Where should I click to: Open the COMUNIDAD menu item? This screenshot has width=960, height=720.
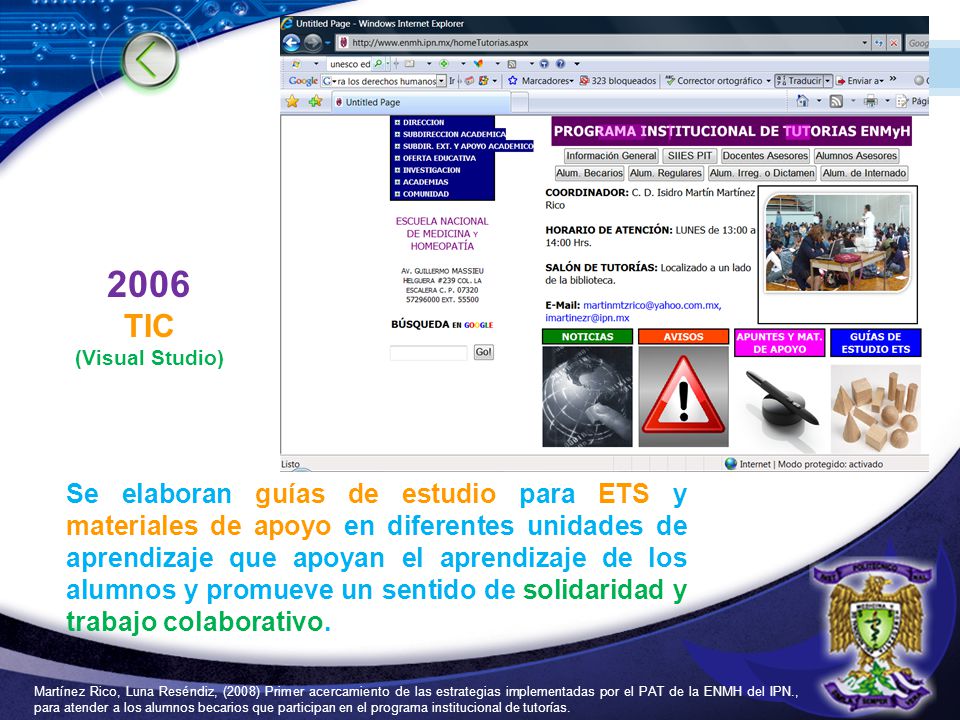(x=422, y=194)
